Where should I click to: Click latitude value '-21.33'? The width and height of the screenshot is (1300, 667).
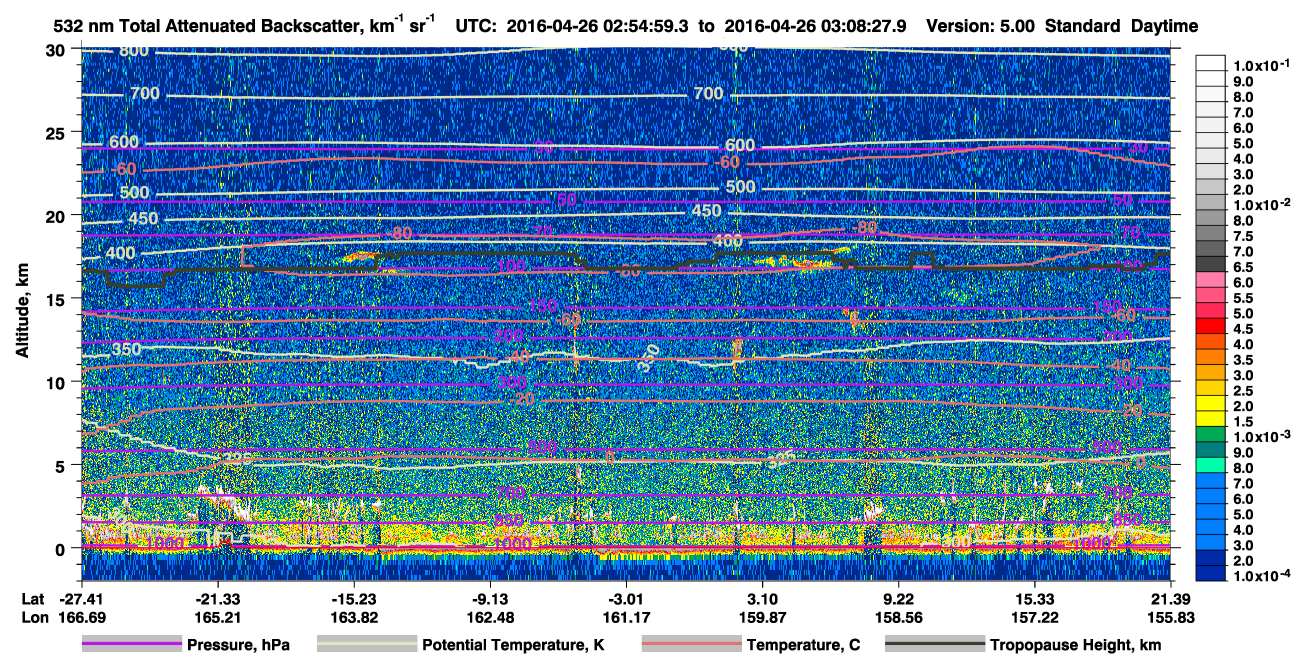(x=218, y=597)
